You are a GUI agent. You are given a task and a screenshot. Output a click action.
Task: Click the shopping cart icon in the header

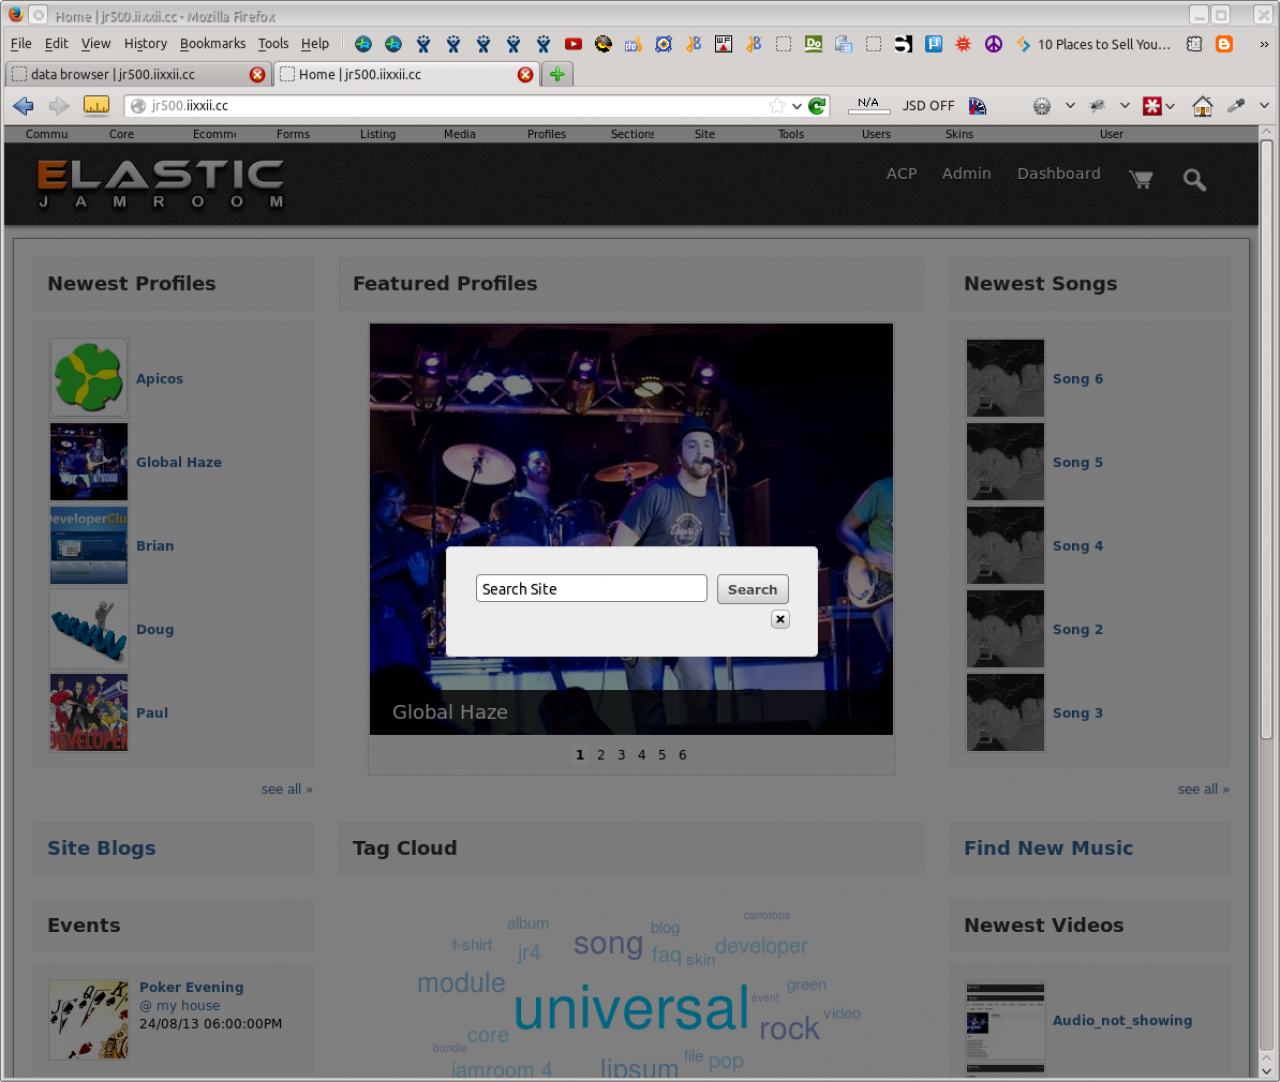click(x=1141, y=179)
